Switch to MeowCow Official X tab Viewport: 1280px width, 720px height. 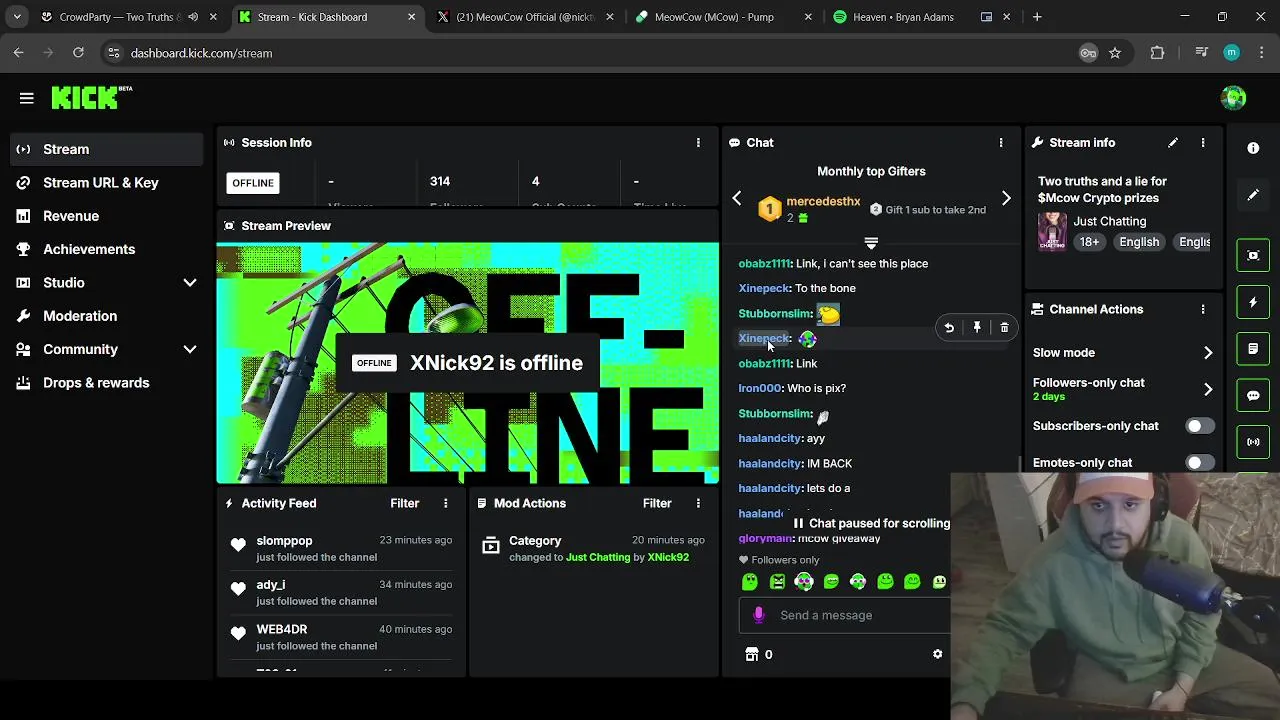point(525,17)
